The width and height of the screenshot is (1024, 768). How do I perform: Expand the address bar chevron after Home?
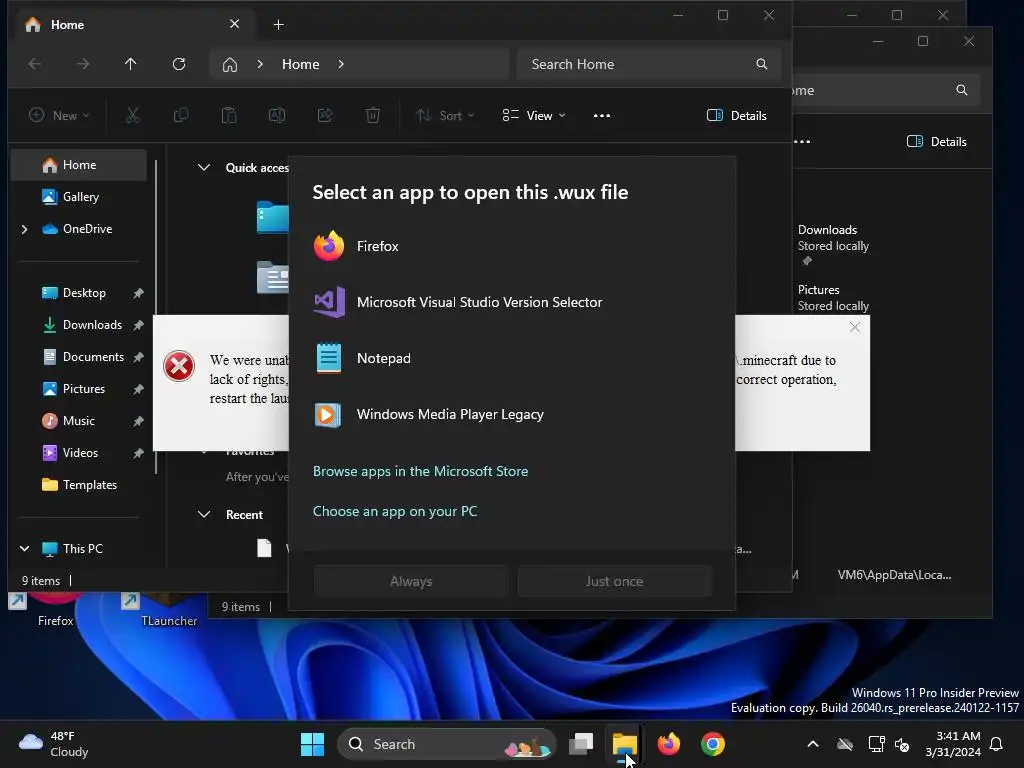(x=341, y=64)
